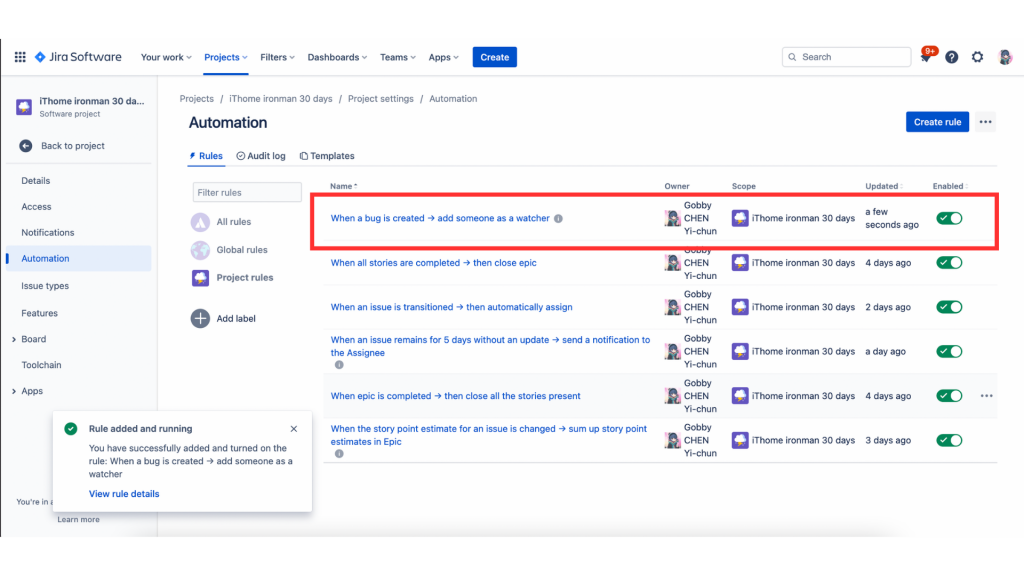Viewport: 1024px width, 576px height.
Task: Switch to the Rules tab
Action: point(206,156)
